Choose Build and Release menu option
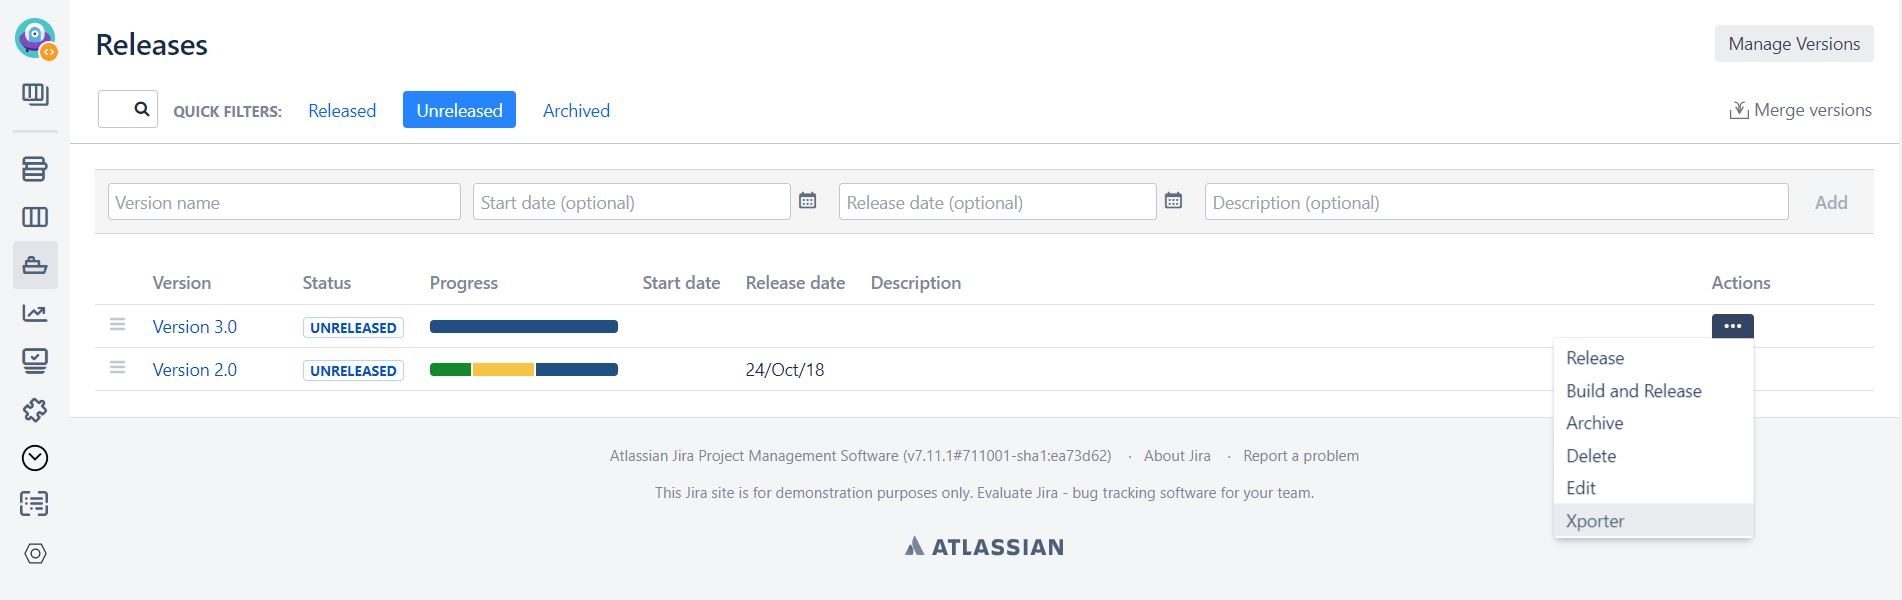Image resolution: width=1902 pixels, height=600 pixels. pyautogui.click(x=1633, y=391)
